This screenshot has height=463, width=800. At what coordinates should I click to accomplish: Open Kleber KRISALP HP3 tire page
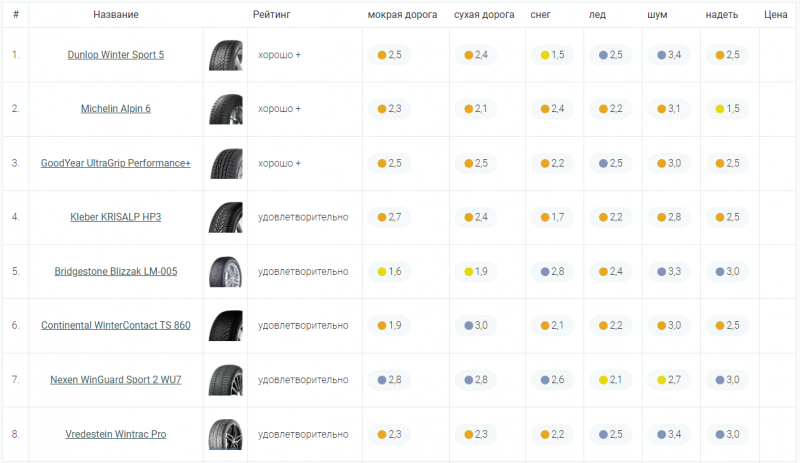click(x=116, y=217)
